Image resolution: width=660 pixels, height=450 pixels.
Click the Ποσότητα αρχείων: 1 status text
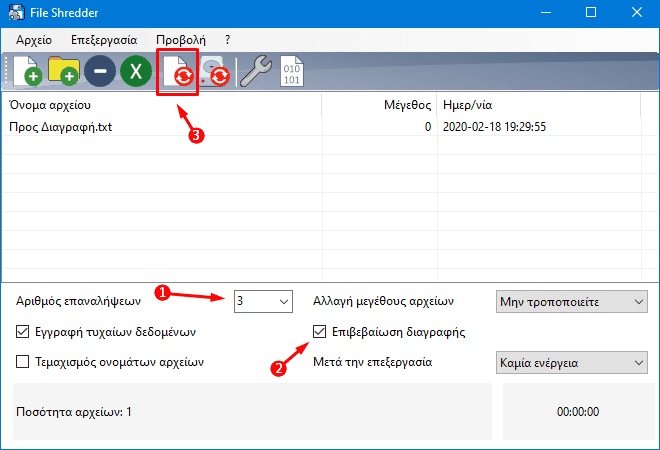tap(74, 411)
